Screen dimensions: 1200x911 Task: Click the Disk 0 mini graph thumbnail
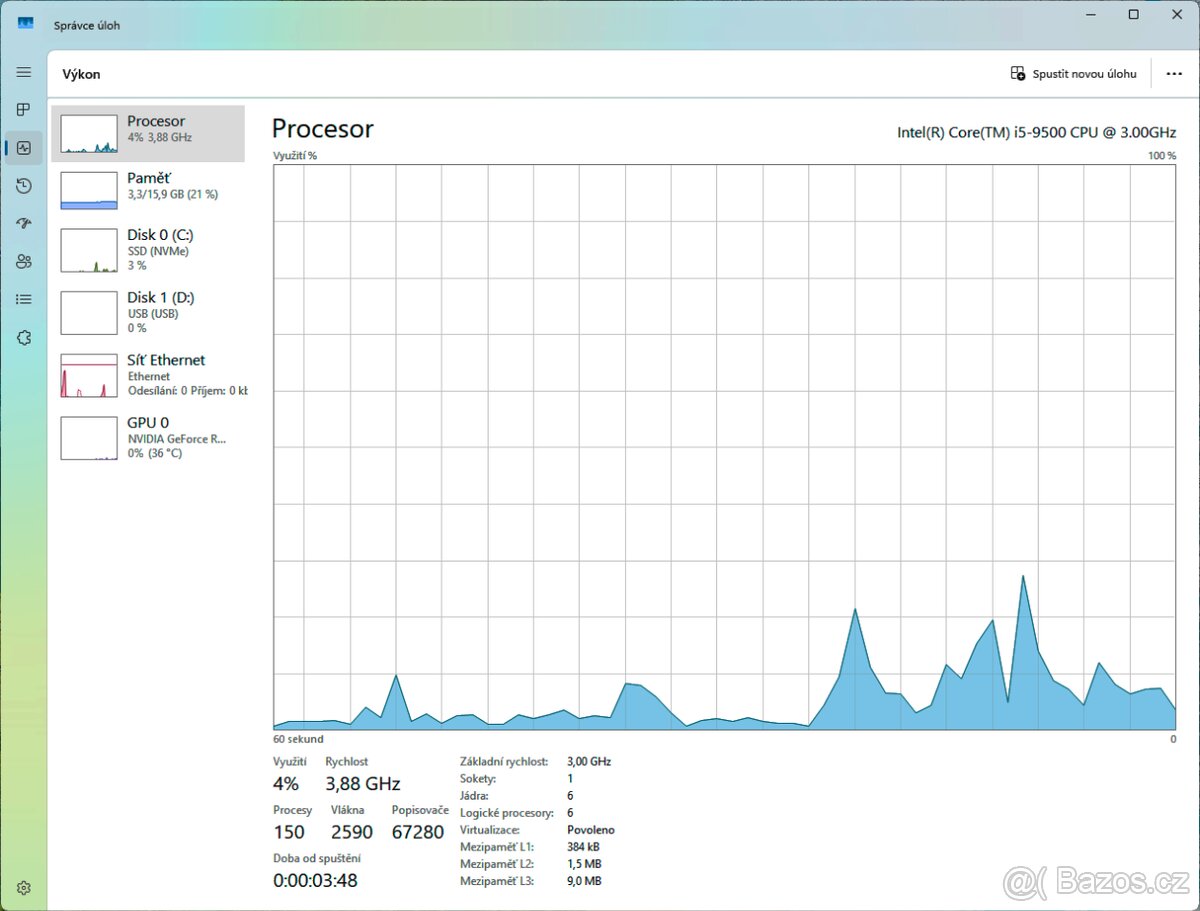point(89,250)
